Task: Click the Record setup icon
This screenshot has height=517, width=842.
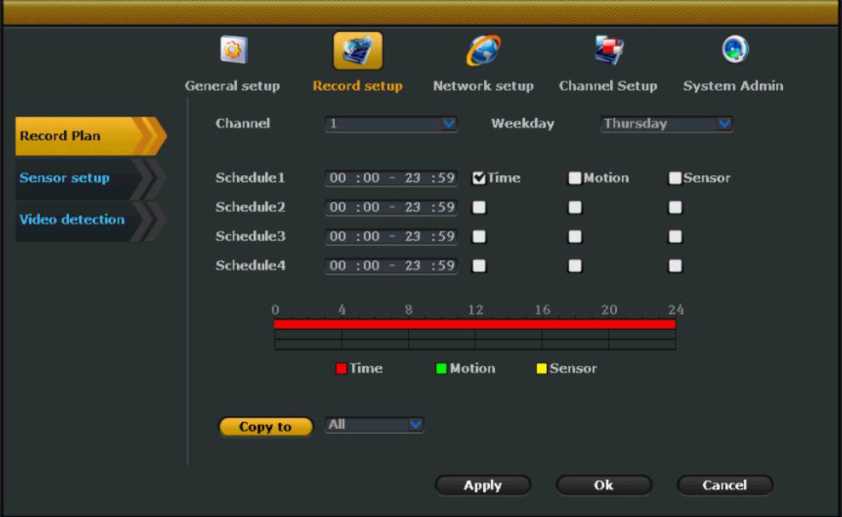Action: tap(357, 51)
